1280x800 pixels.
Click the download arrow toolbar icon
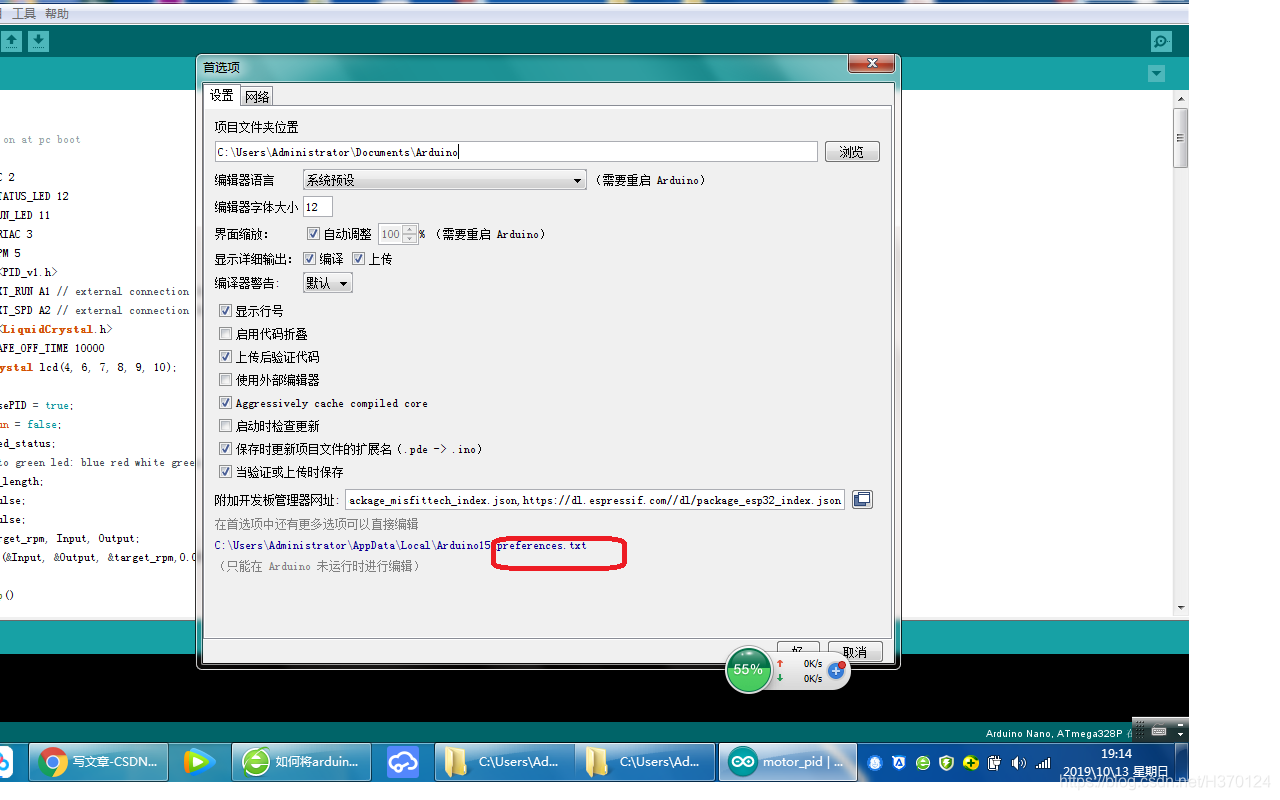point(38,41)
